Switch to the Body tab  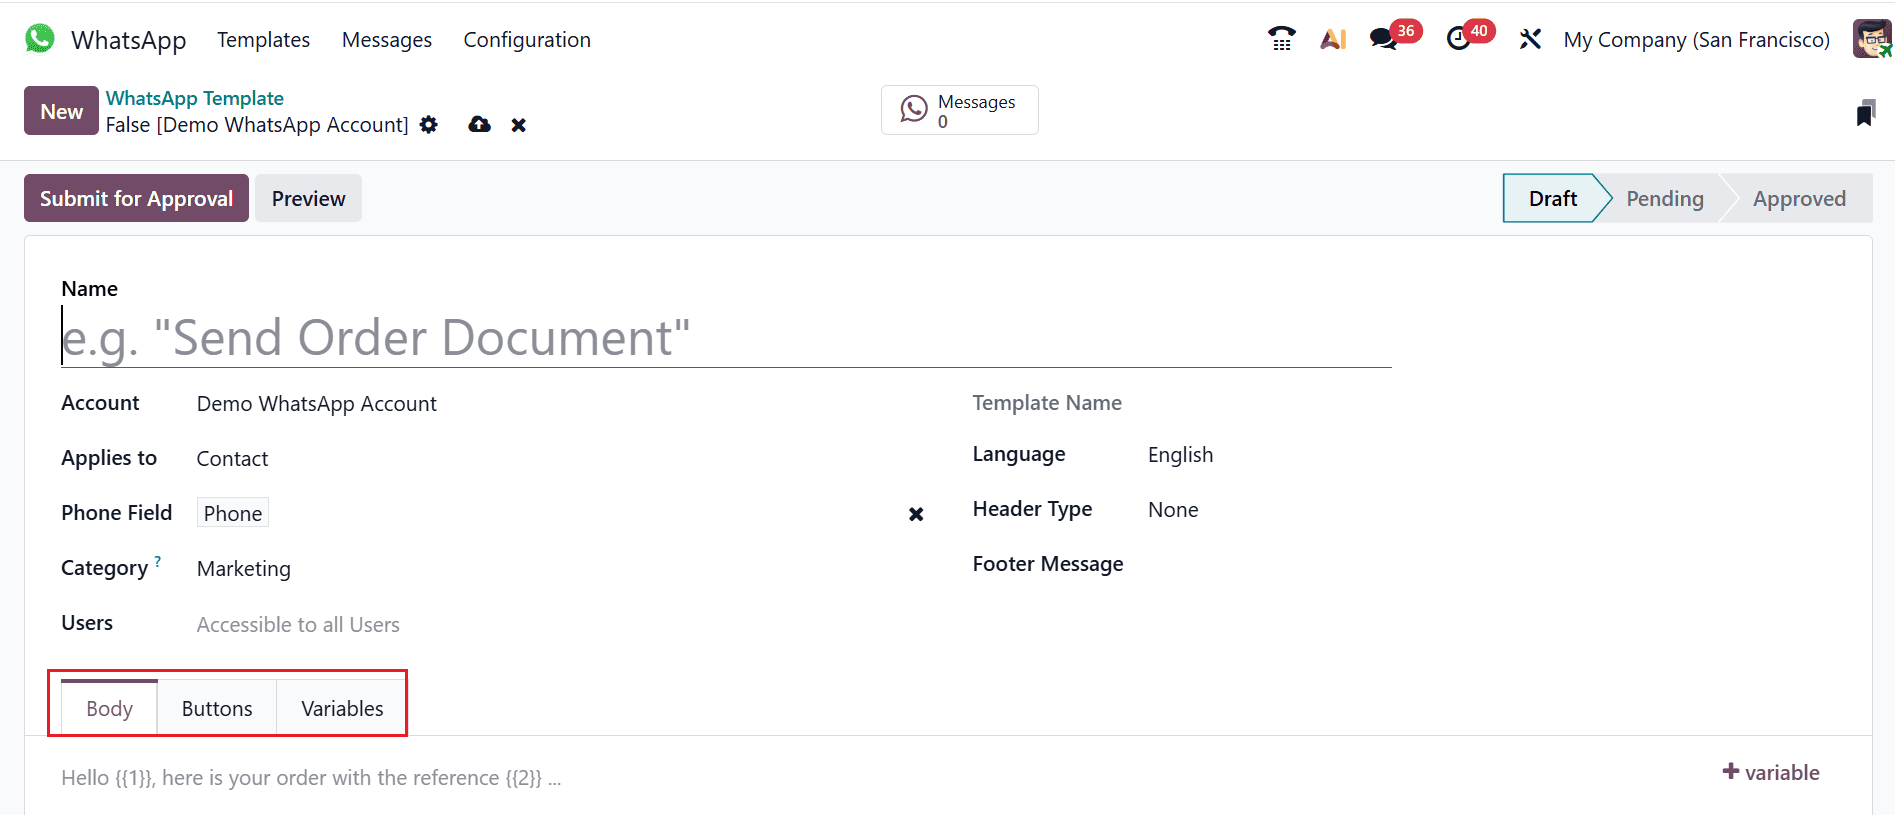pos(109,708)
